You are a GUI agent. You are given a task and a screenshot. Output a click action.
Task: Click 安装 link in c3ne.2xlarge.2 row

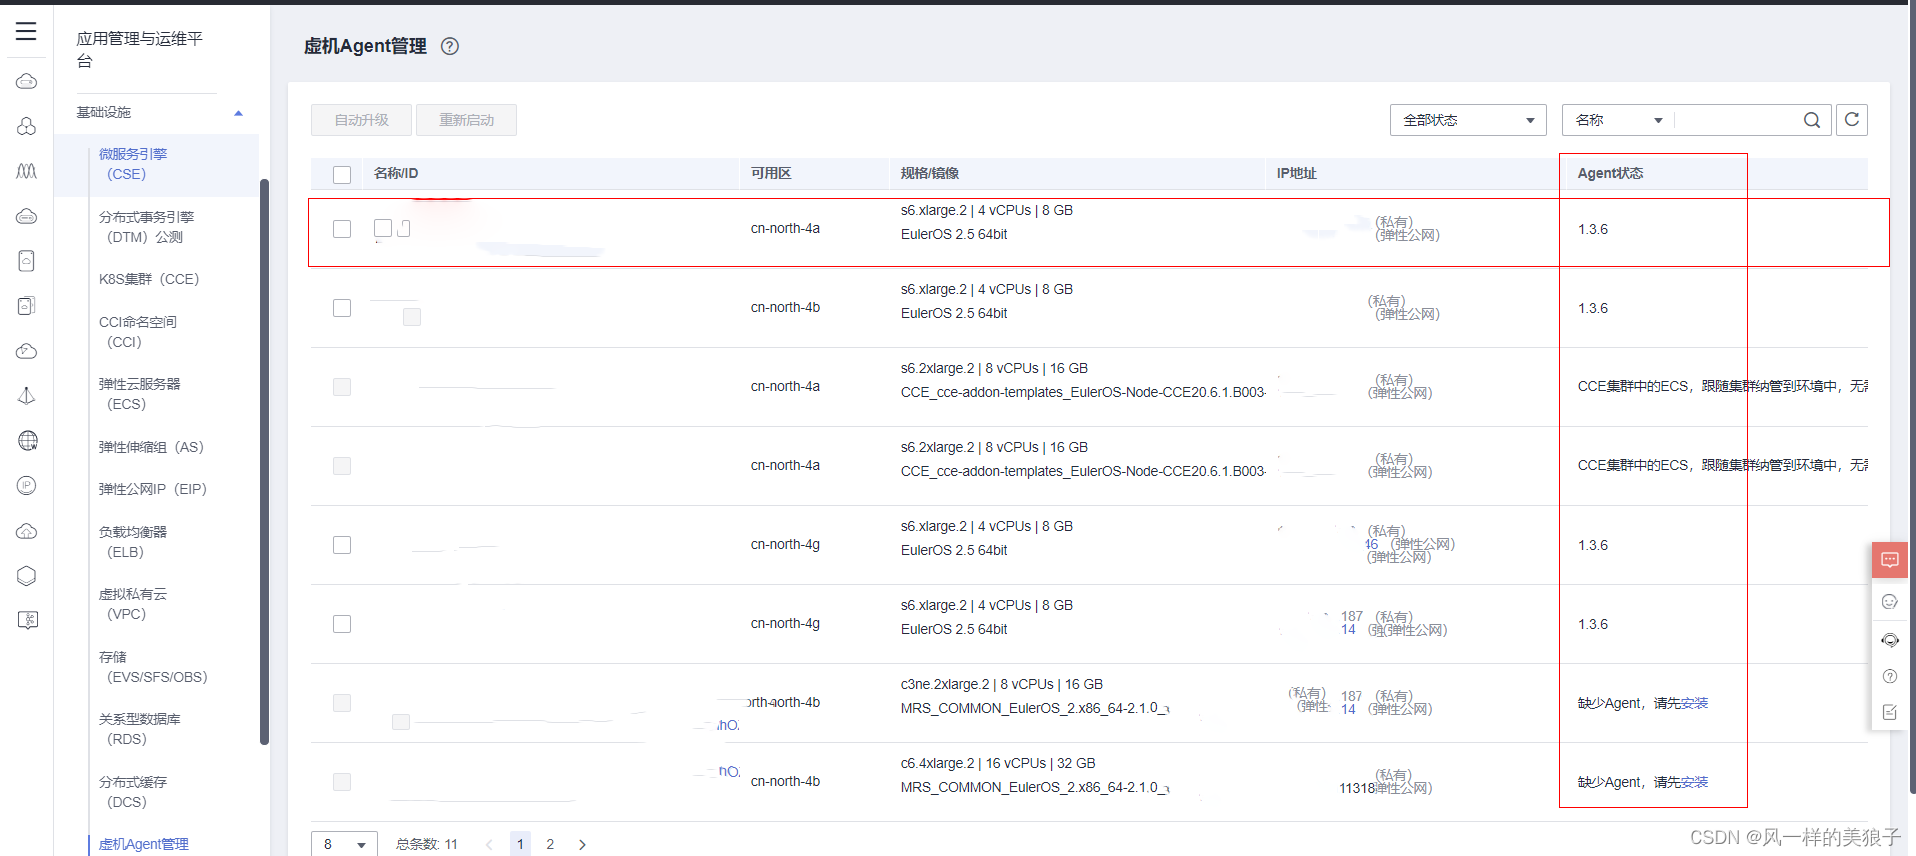[1694, 703]
